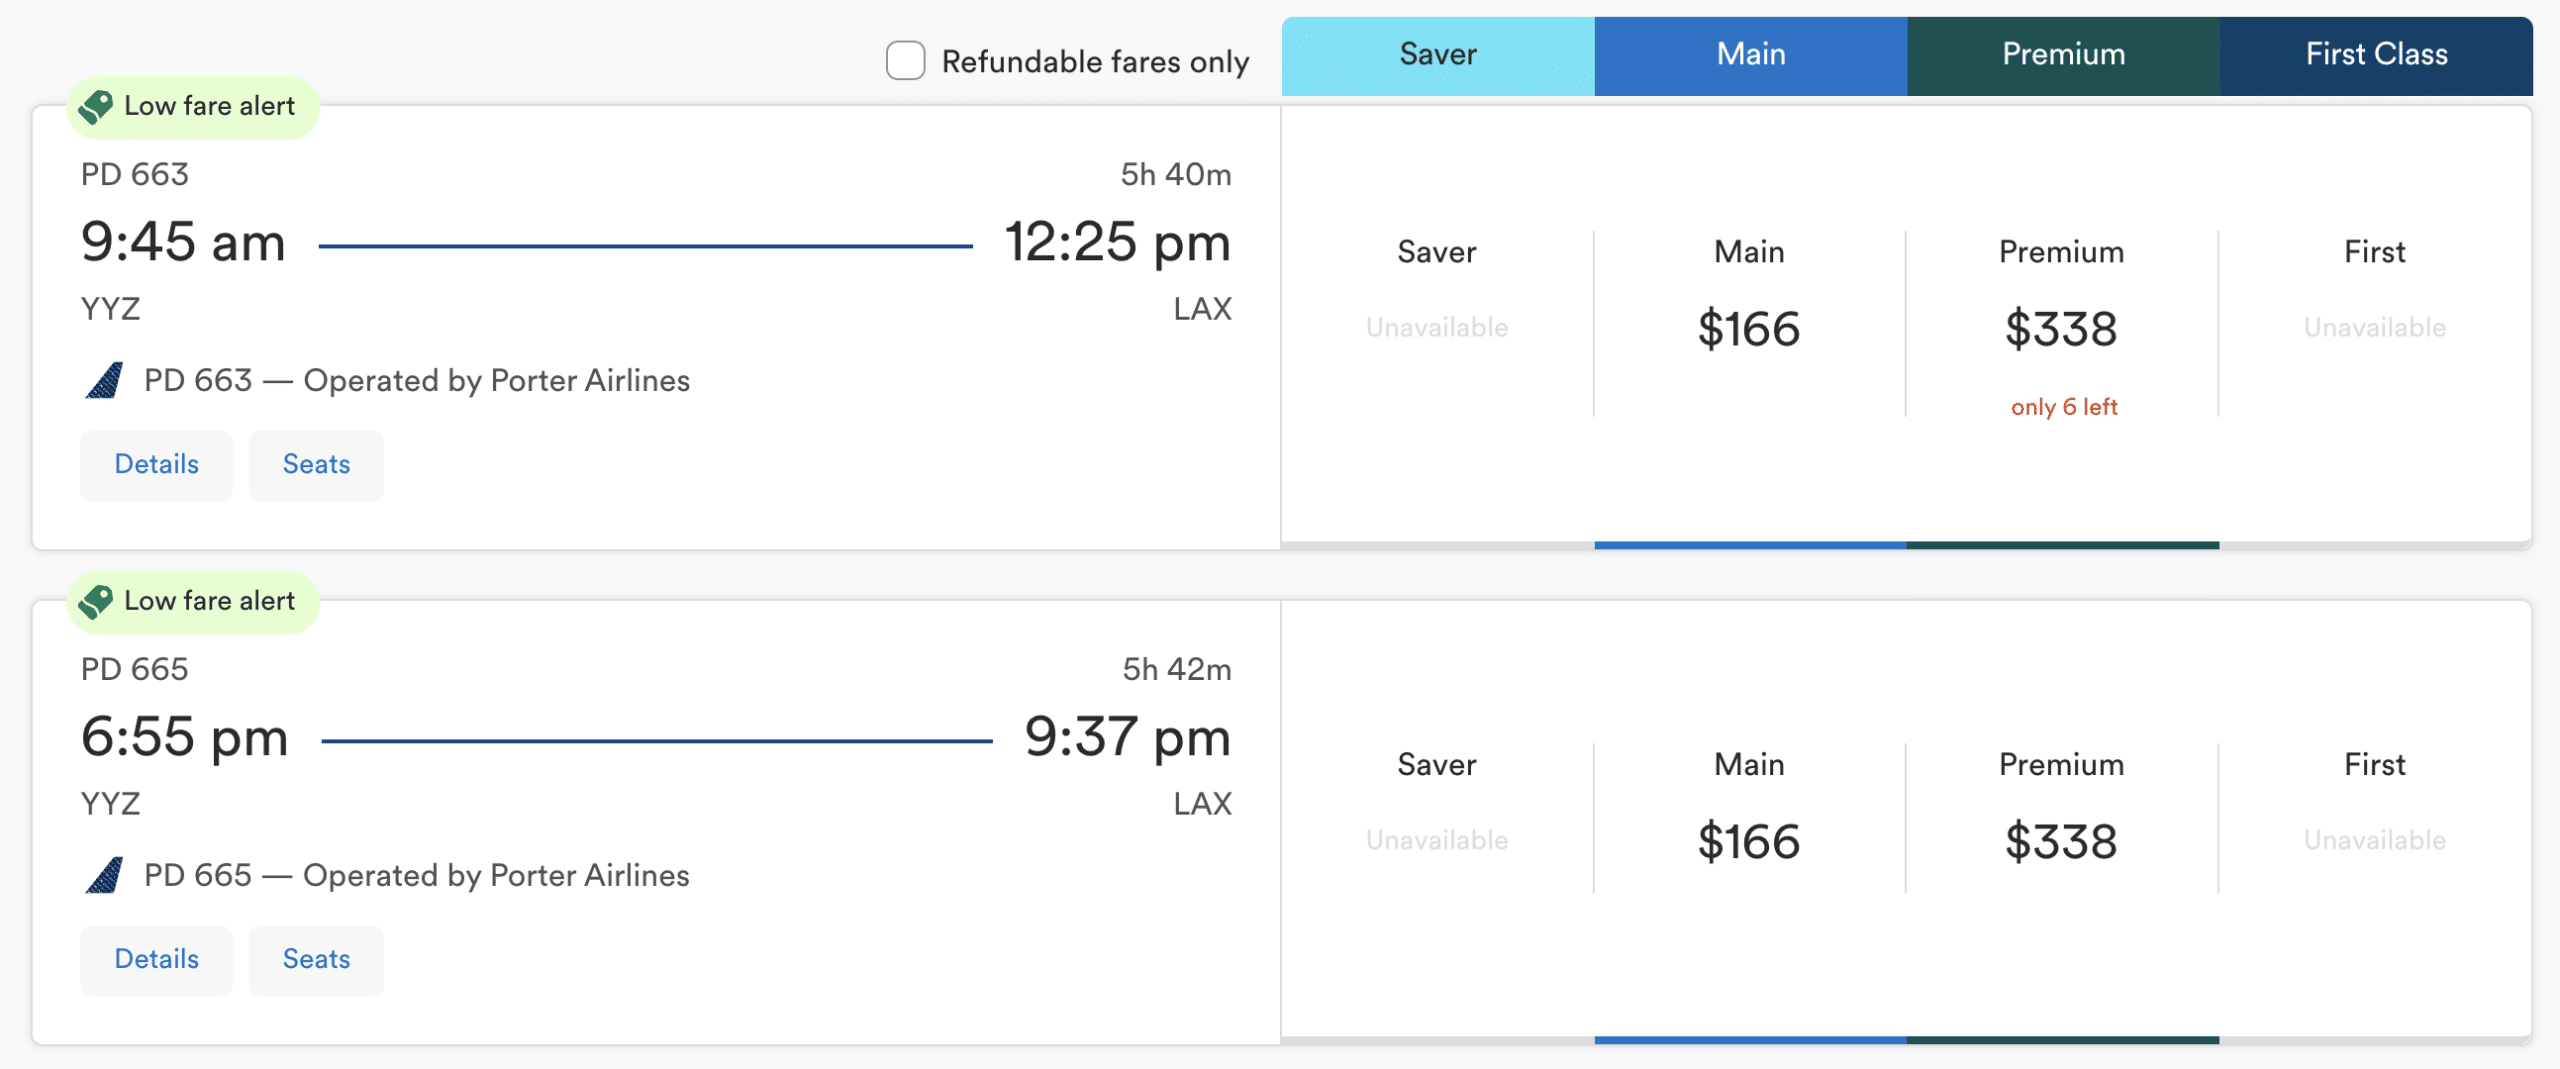2560x1069 pixels.
Task: Open Details for flight PD 665
Action: click(156, 960)
